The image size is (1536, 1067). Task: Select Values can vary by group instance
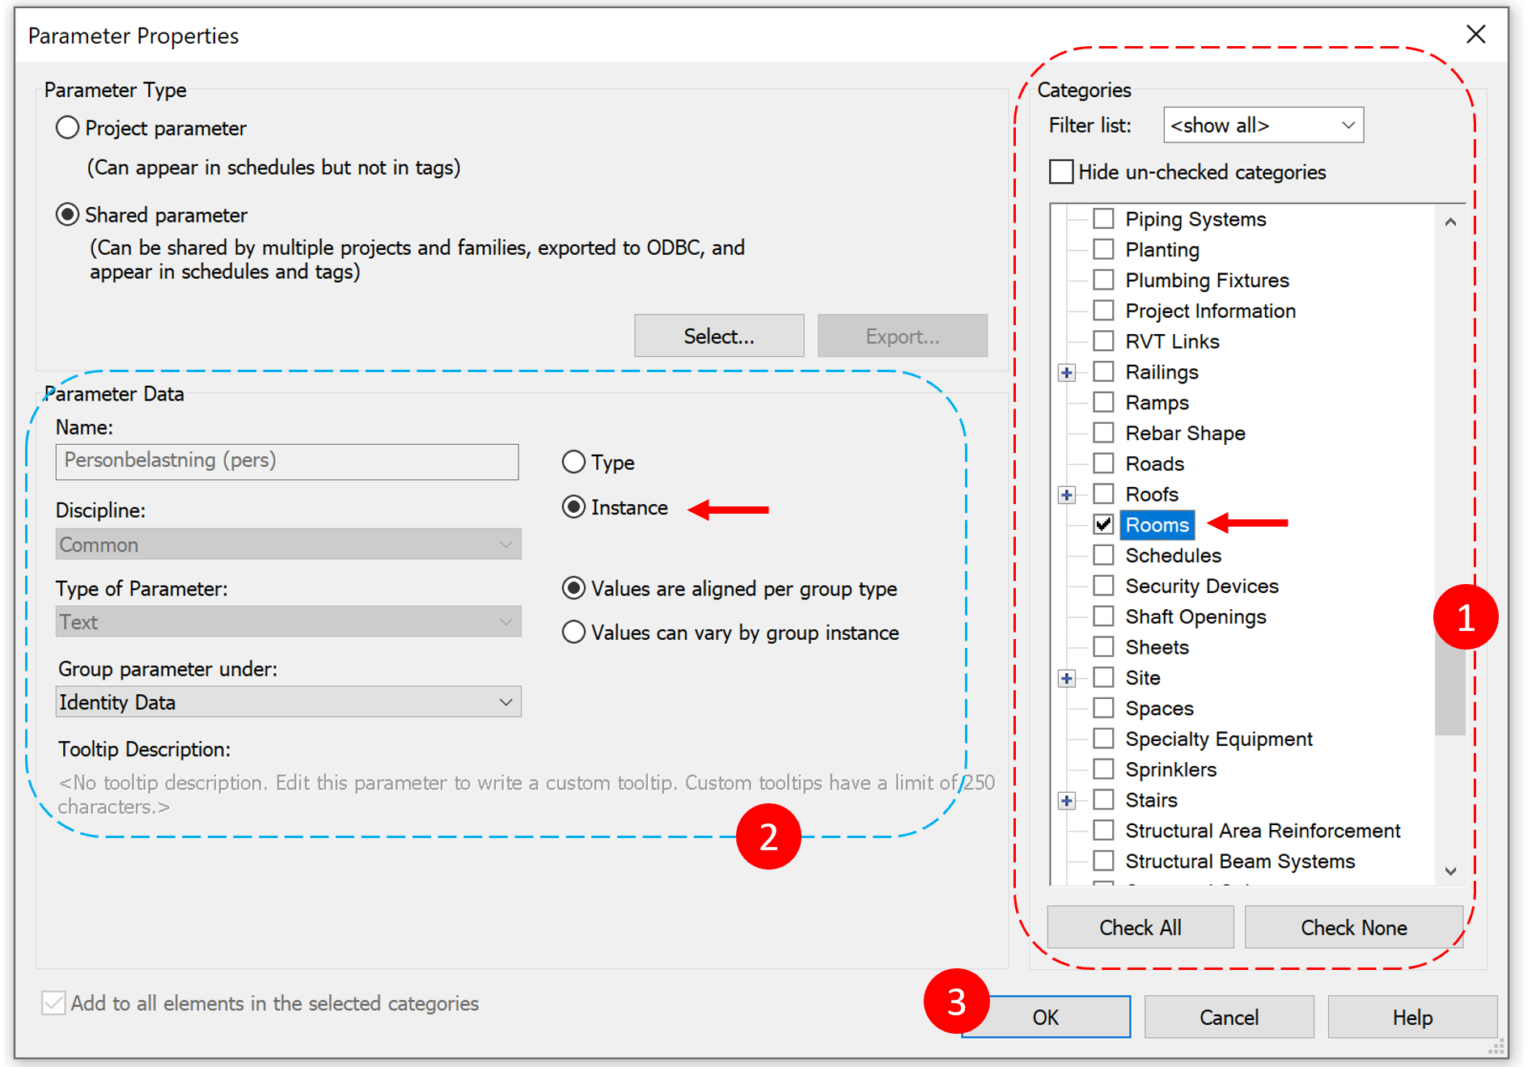point(573,632)
